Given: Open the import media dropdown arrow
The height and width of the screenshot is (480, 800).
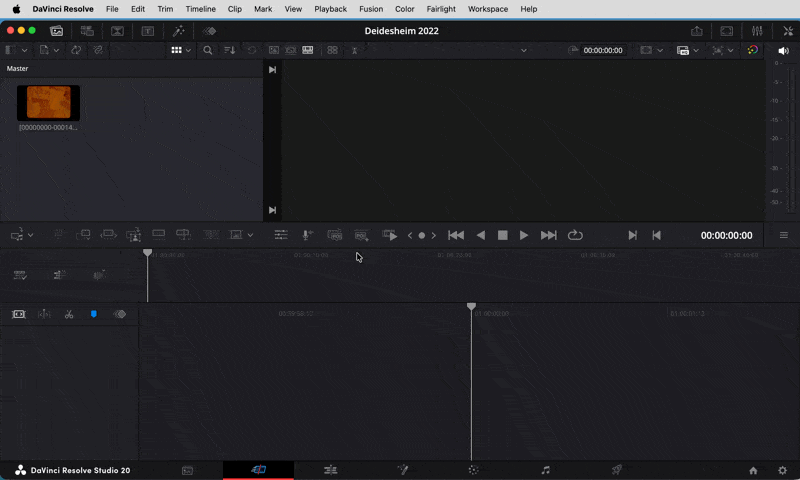Looking at the screenshot, I should tap(56, 50).
